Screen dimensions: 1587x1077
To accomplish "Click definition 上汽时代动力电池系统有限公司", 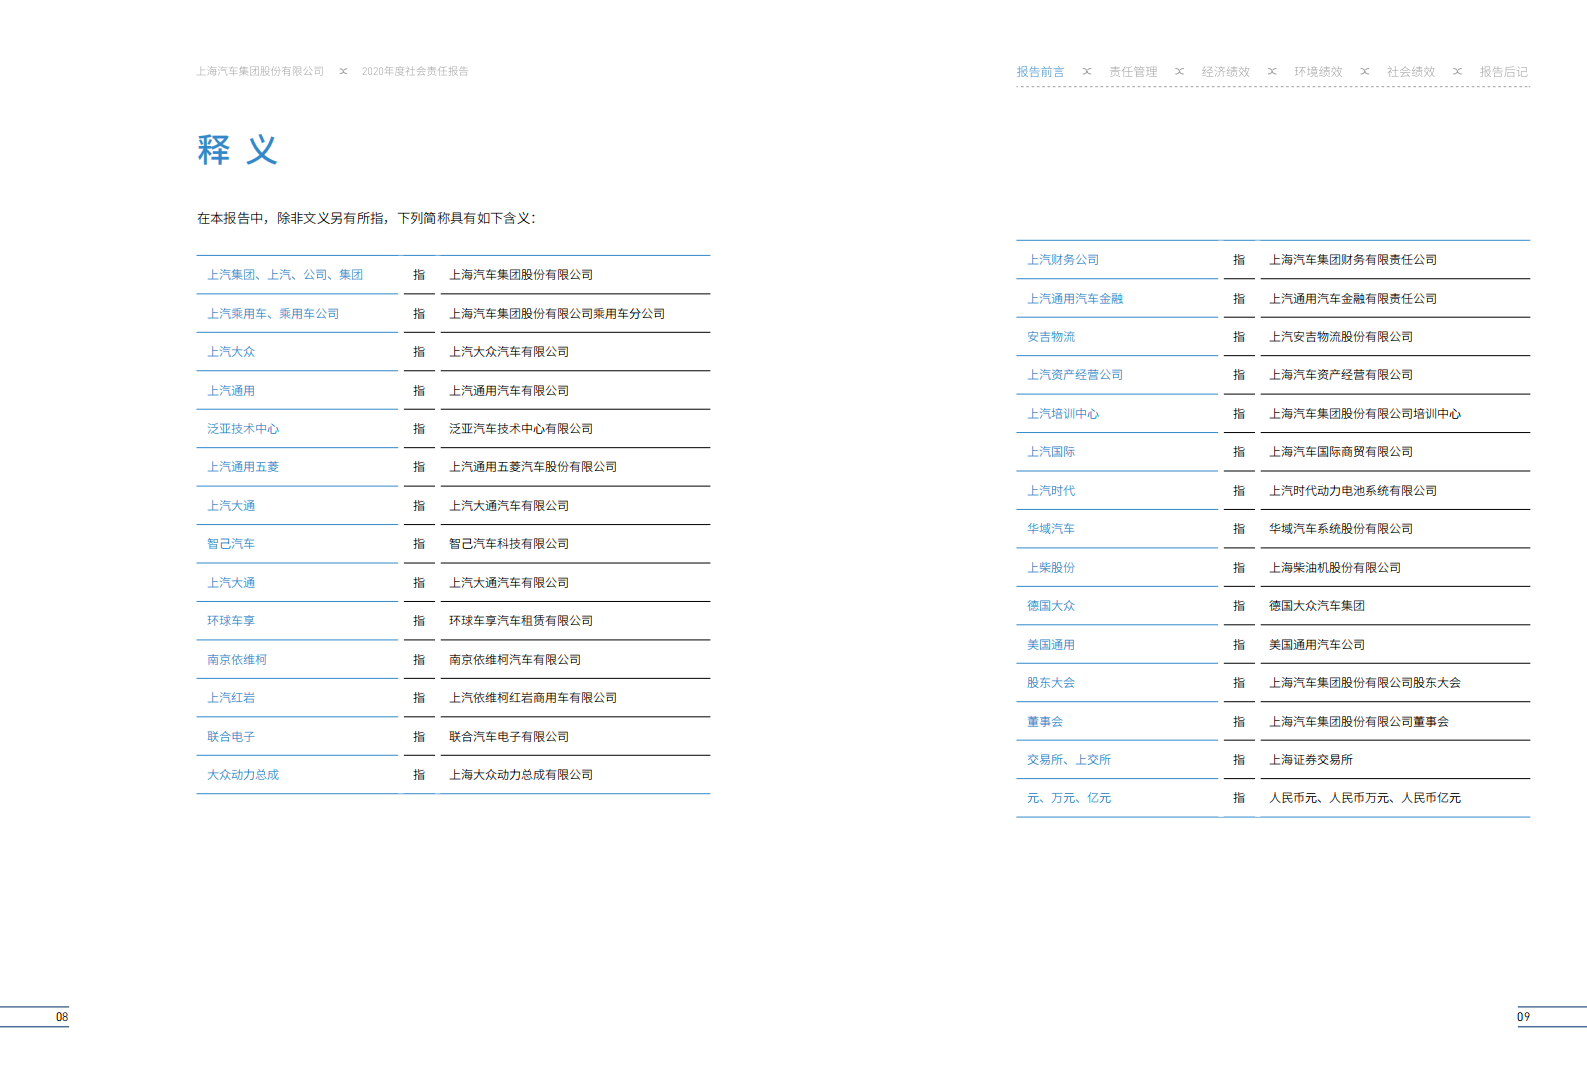I will pos(1353,491).
